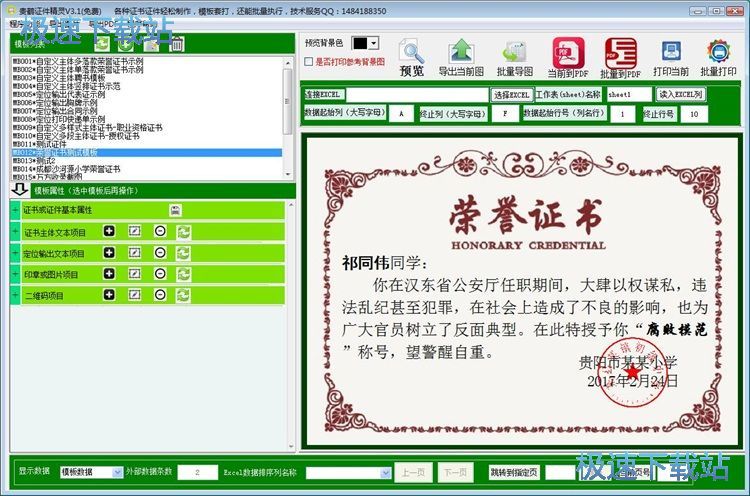Expand 印章或图片项目 with plus sign
This screenshot has height=496, width=750.
(15, 274)
